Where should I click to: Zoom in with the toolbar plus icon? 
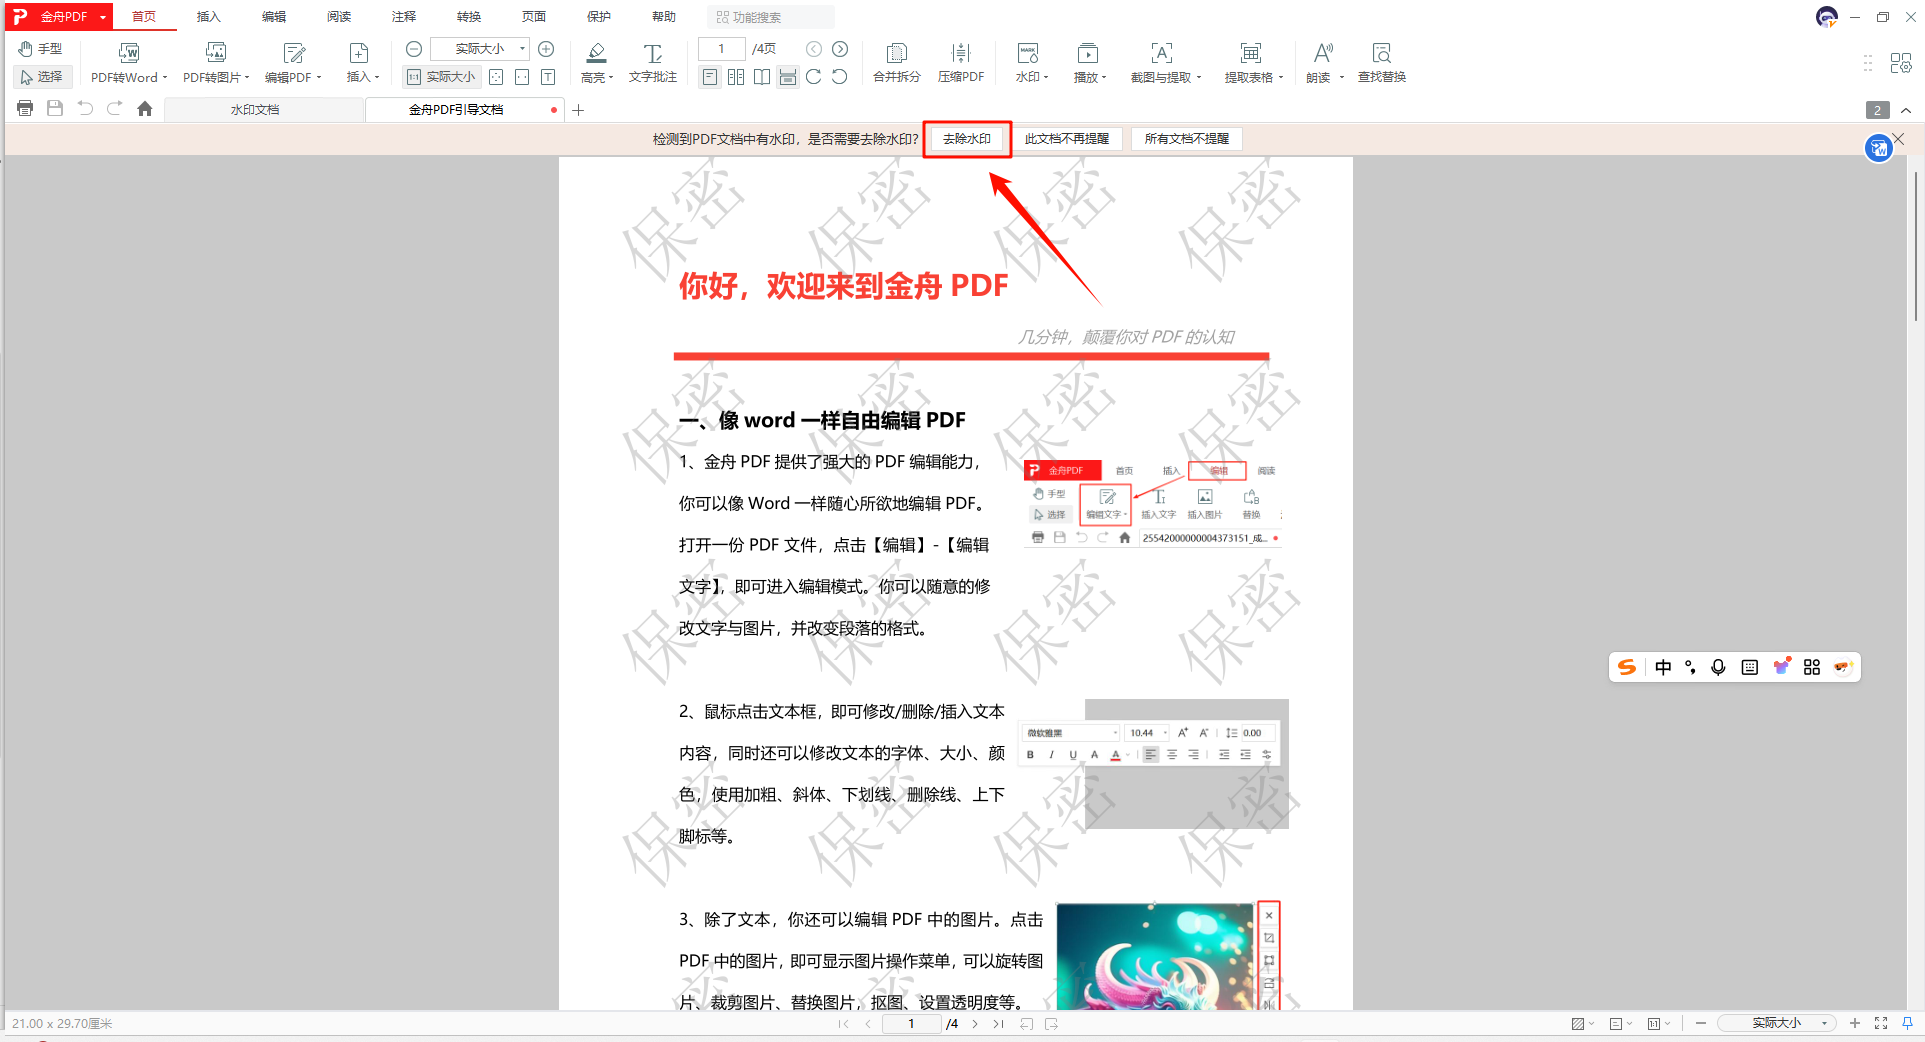click(546, 49)
